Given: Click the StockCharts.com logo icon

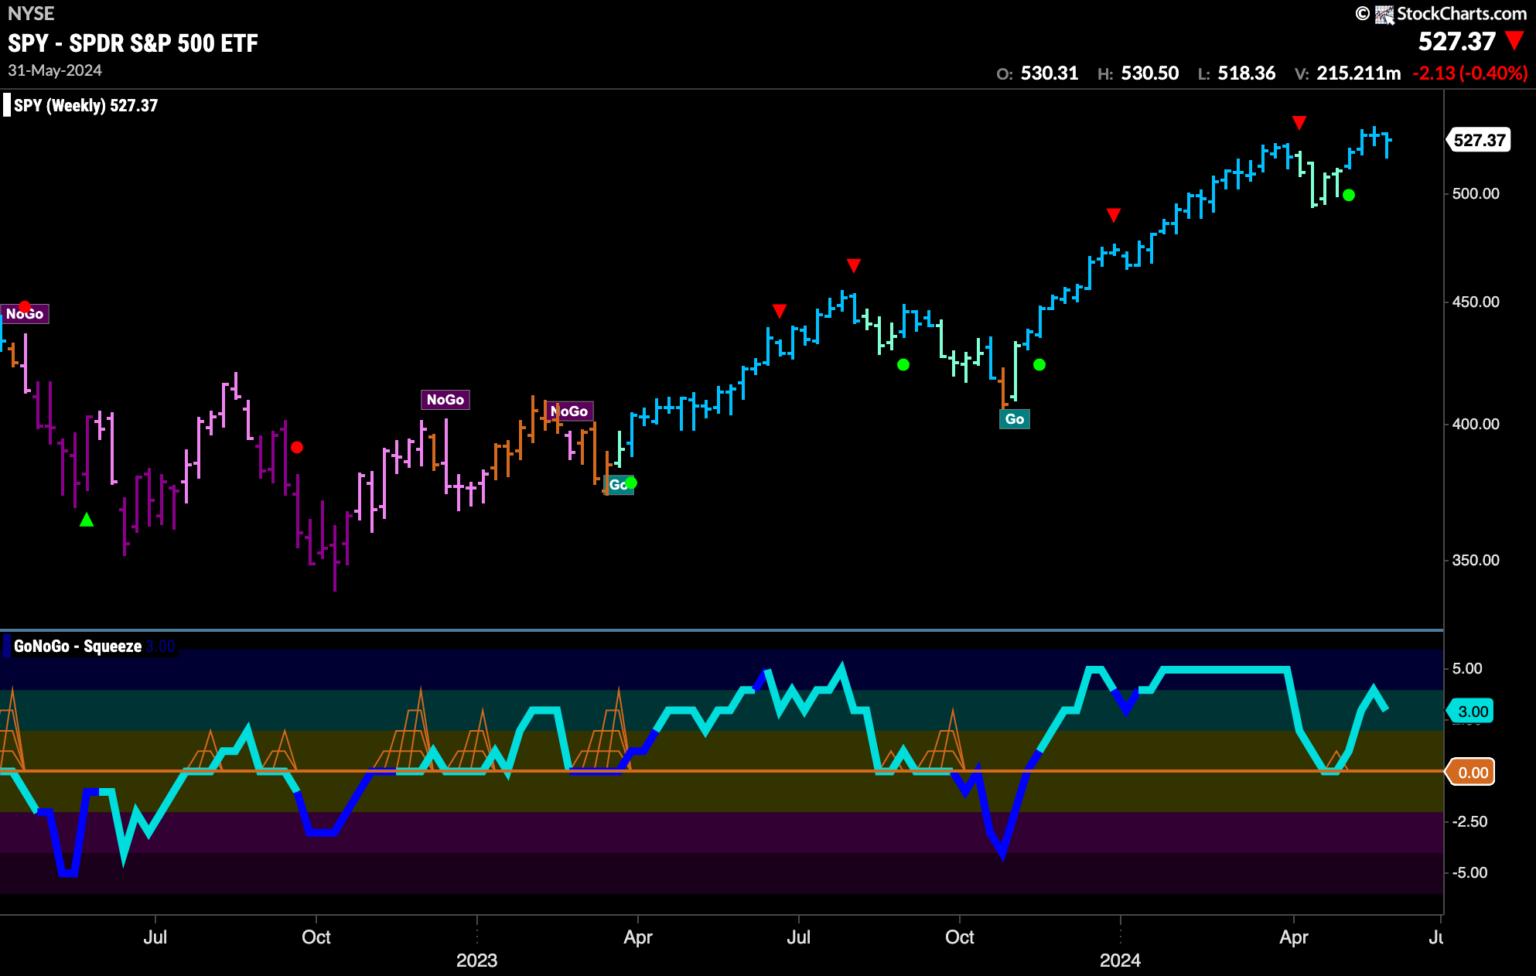Looking at the screenshot, I should coord(1384,14).
